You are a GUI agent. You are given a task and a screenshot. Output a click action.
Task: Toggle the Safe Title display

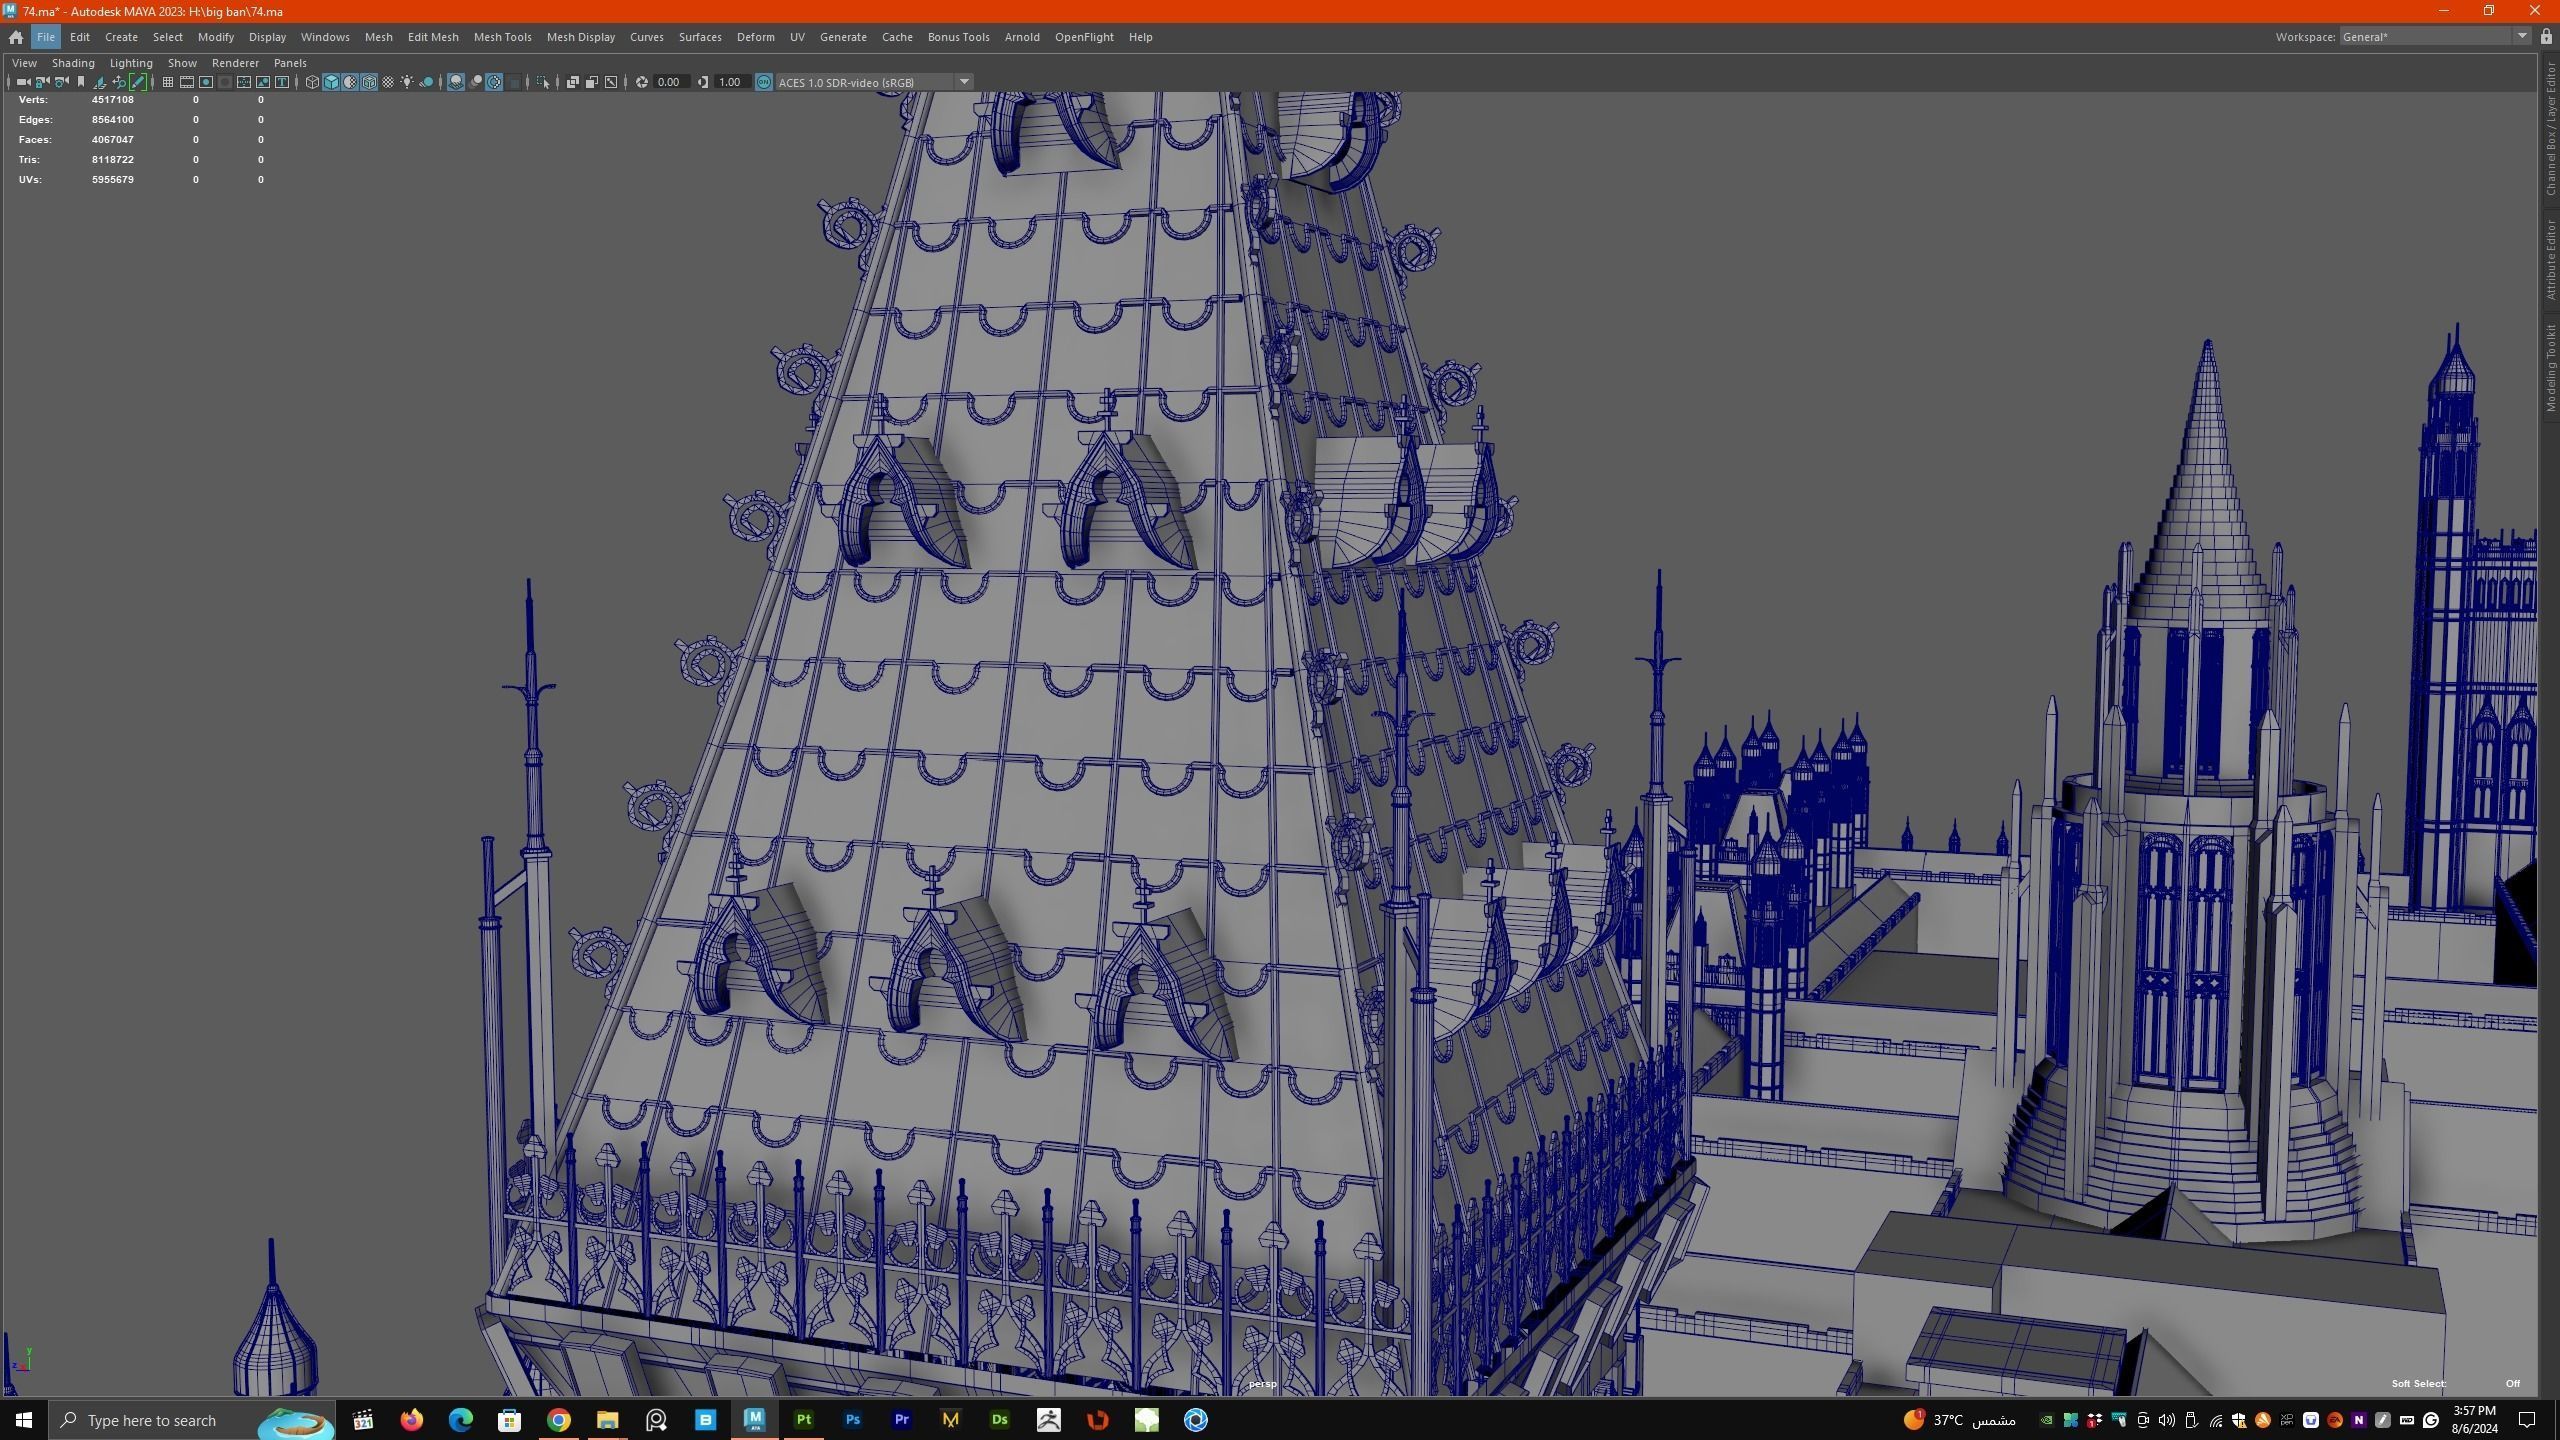282,82
